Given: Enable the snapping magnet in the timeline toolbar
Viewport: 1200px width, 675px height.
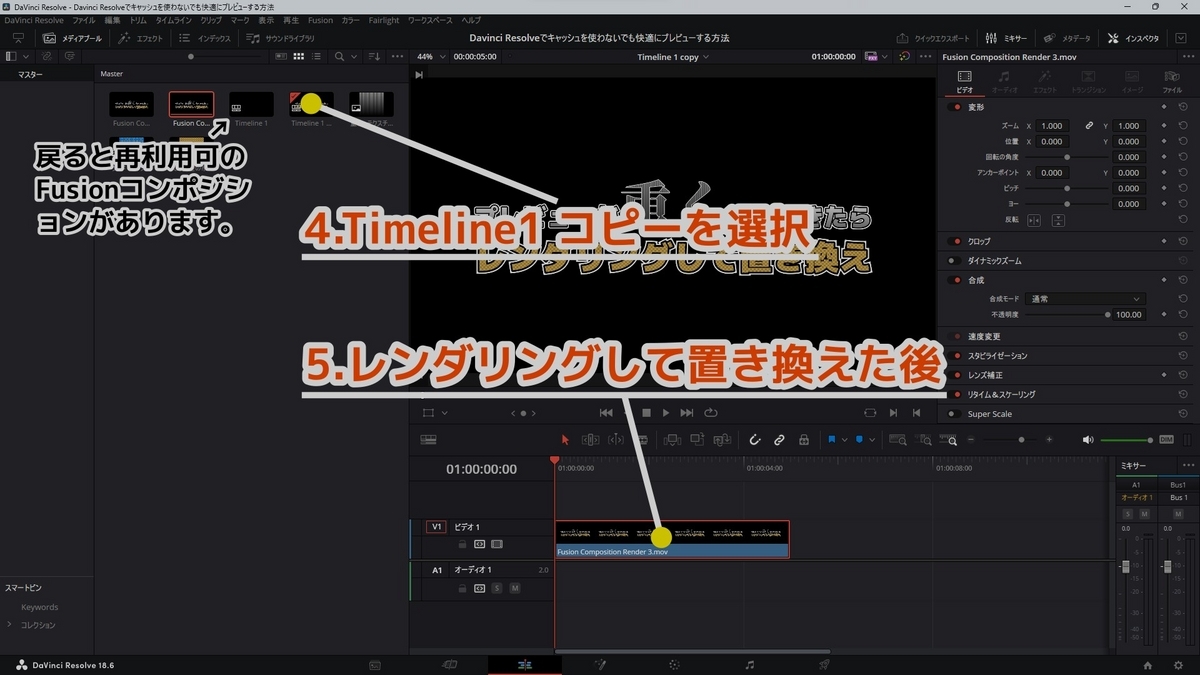Looking at the screenshot, I should click(x=754, y=439).
